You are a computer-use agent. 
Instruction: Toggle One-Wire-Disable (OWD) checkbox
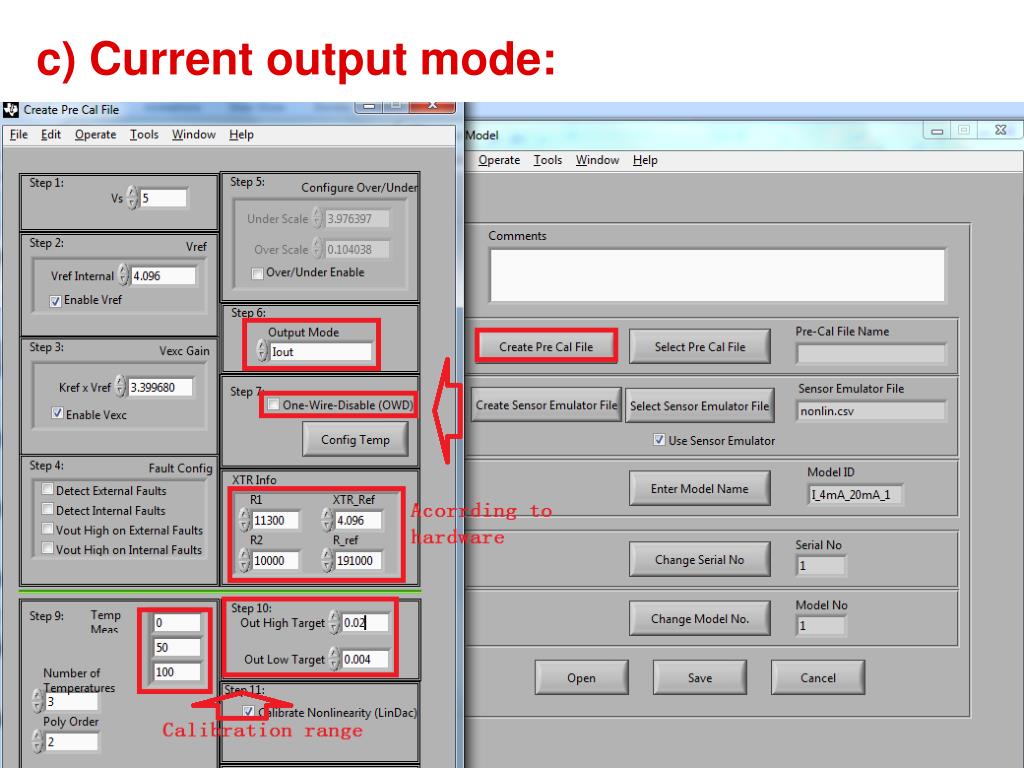pos(274,405)
